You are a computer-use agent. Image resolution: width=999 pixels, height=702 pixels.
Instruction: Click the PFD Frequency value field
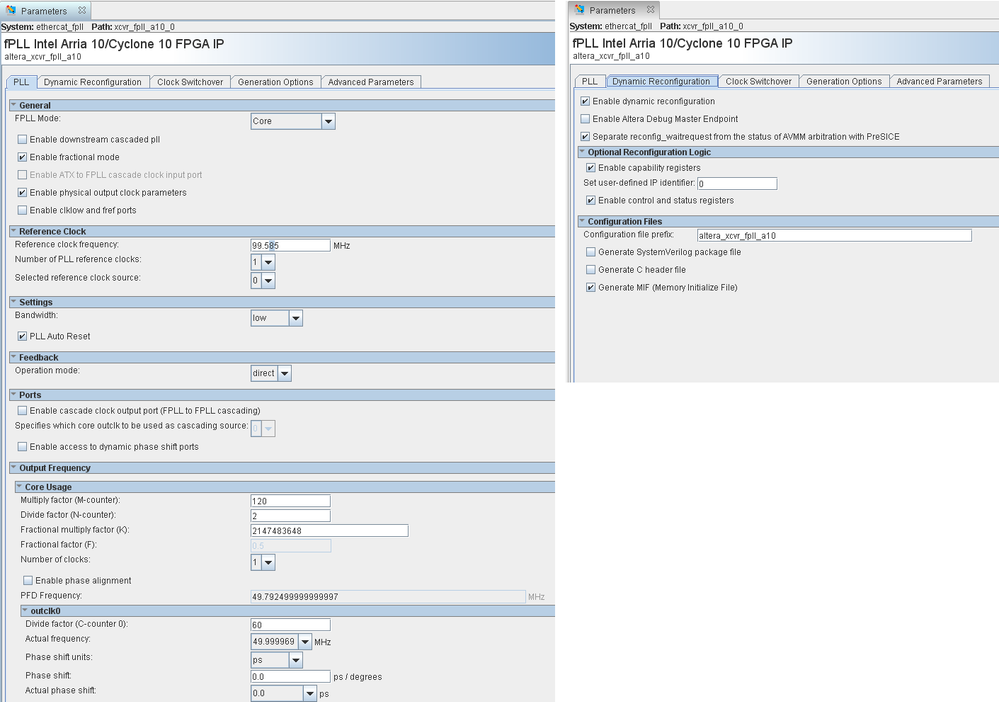point(388,597)
